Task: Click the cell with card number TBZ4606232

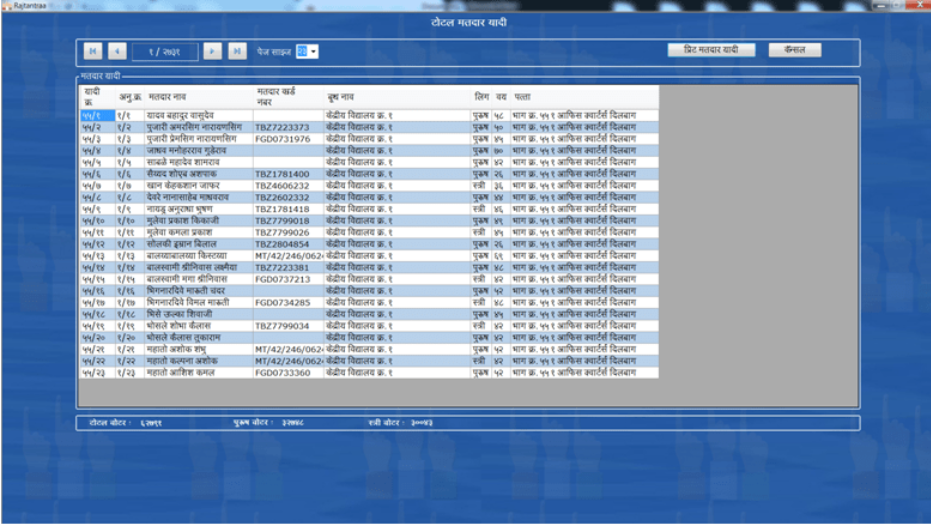Action: pyautogui.click(x=282, y=186)
